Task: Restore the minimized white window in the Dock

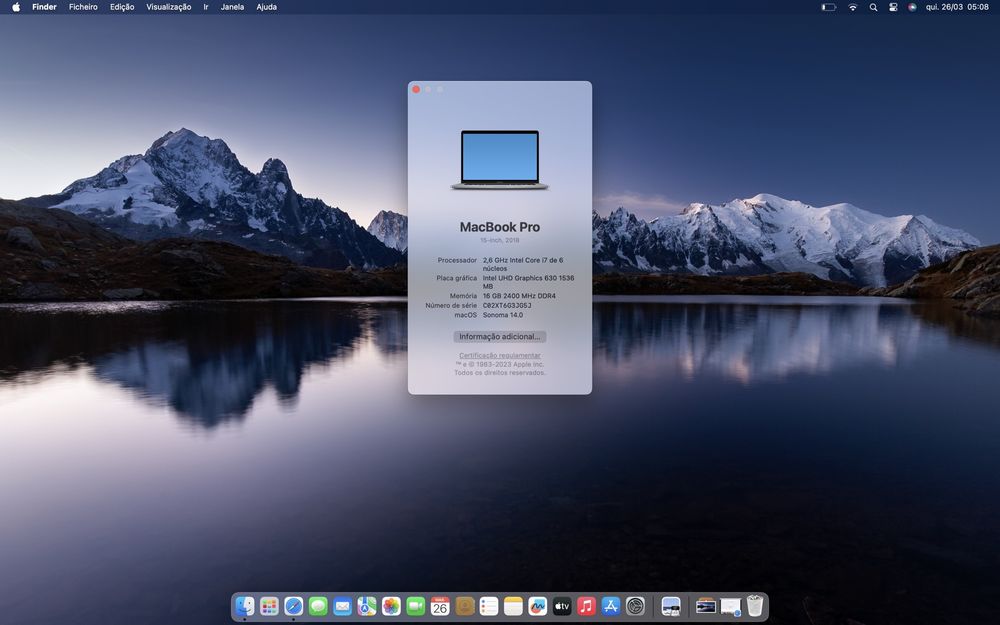Action: pyautogui.click(x=730, y=607)
